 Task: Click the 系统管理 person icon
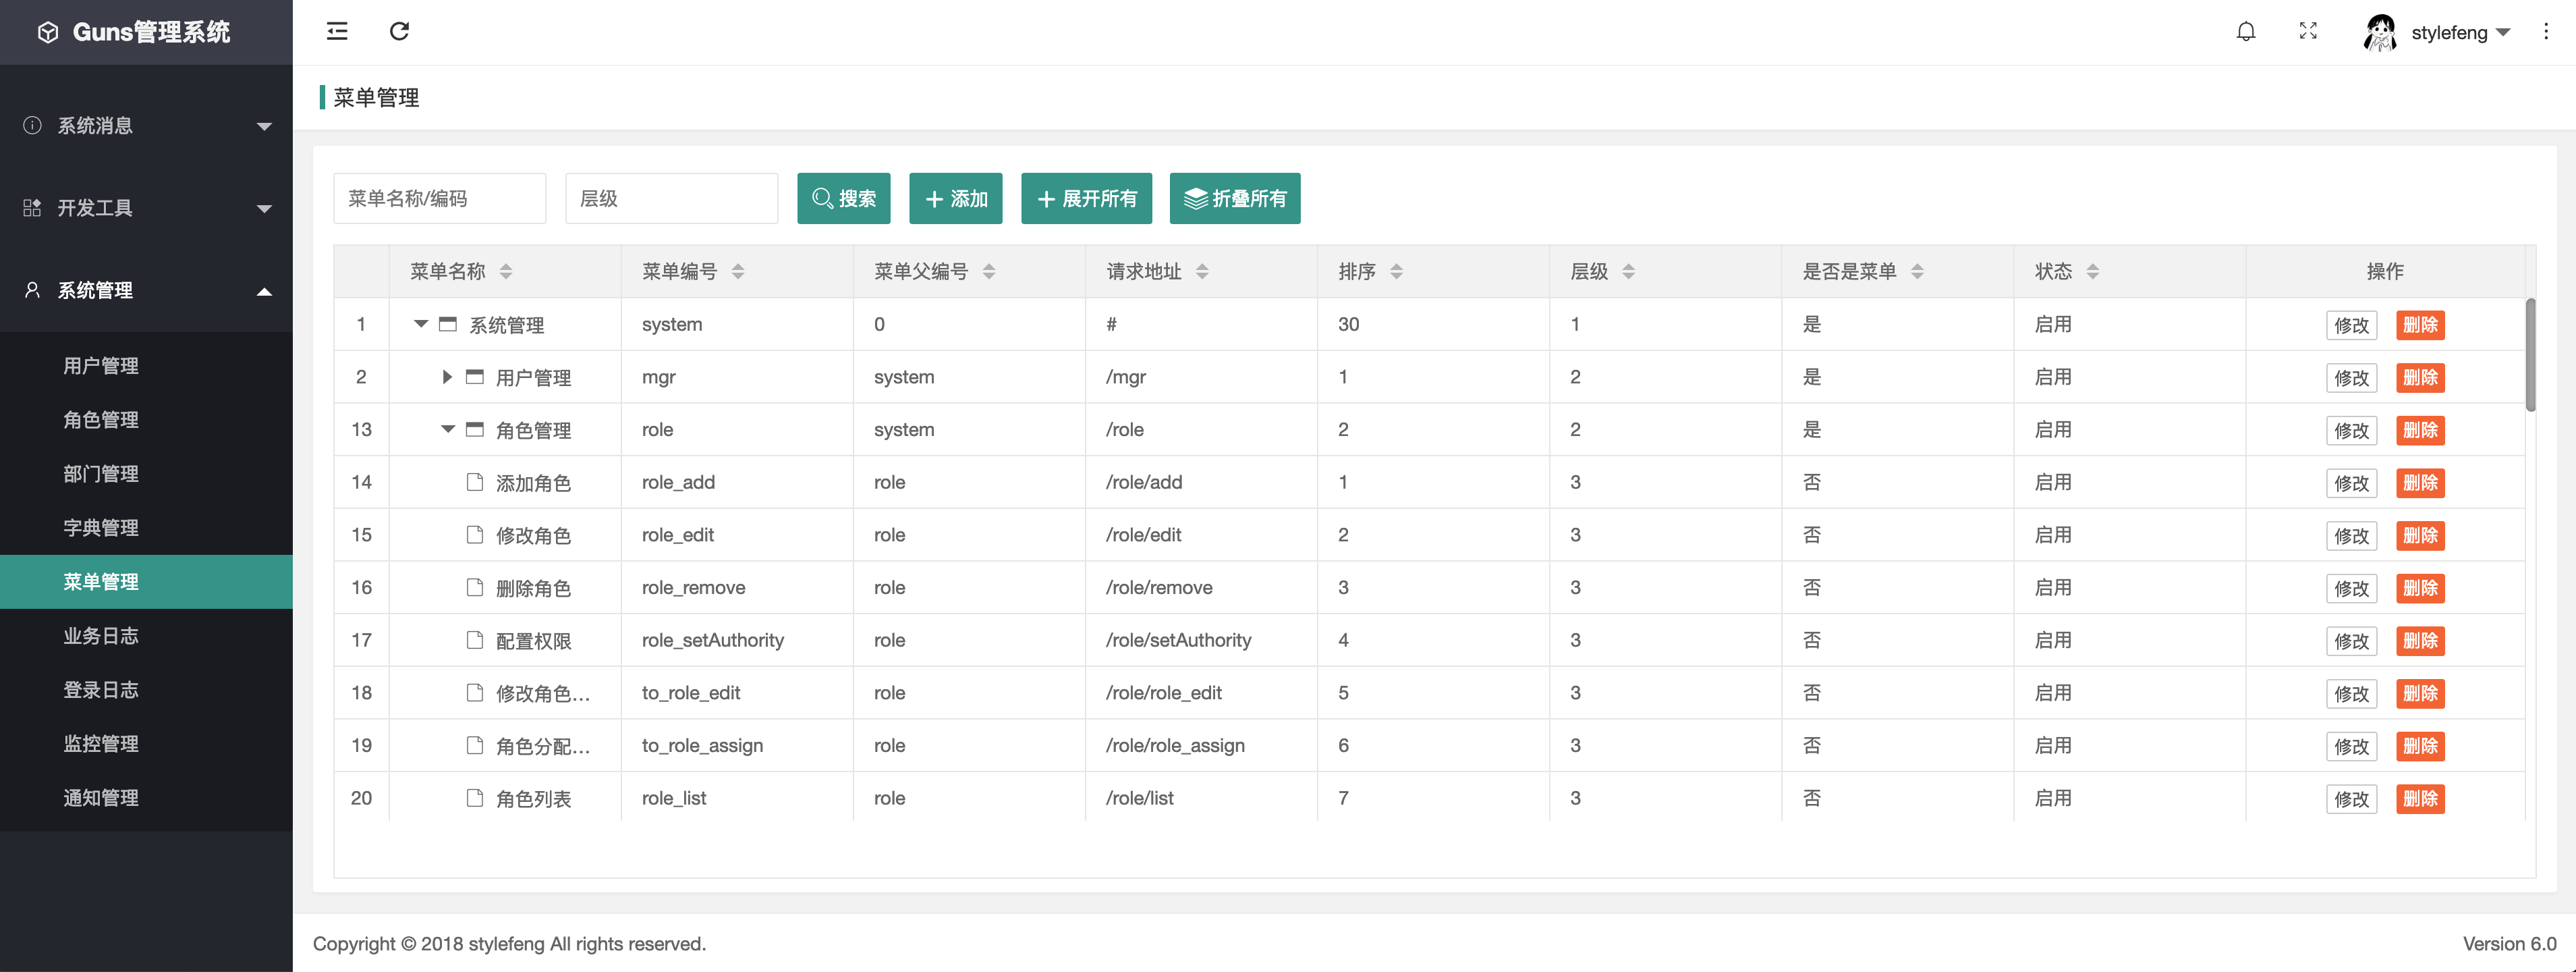32,290
